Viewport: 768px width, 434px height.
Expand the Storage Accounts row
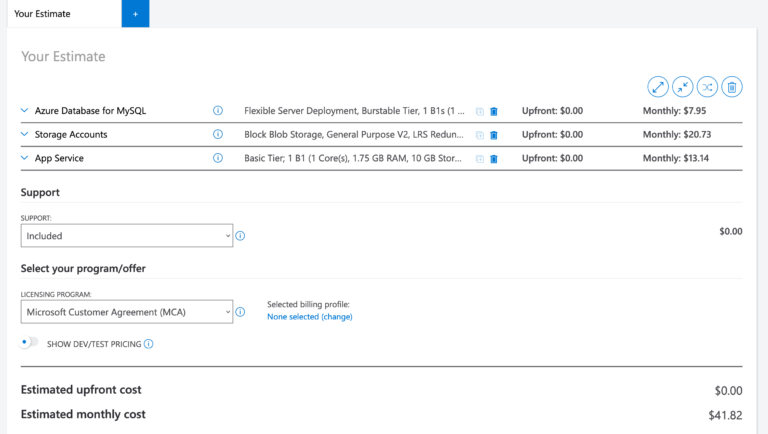[x=24, y=134]
